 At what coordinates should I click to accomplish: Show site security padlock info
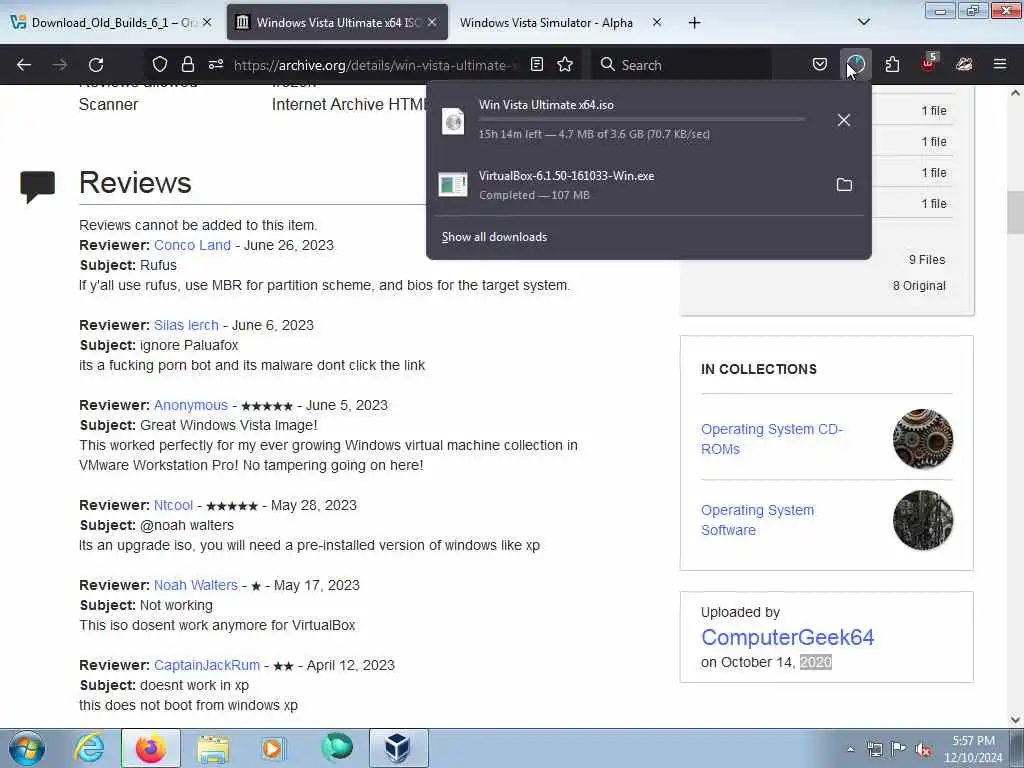(188, 65)
